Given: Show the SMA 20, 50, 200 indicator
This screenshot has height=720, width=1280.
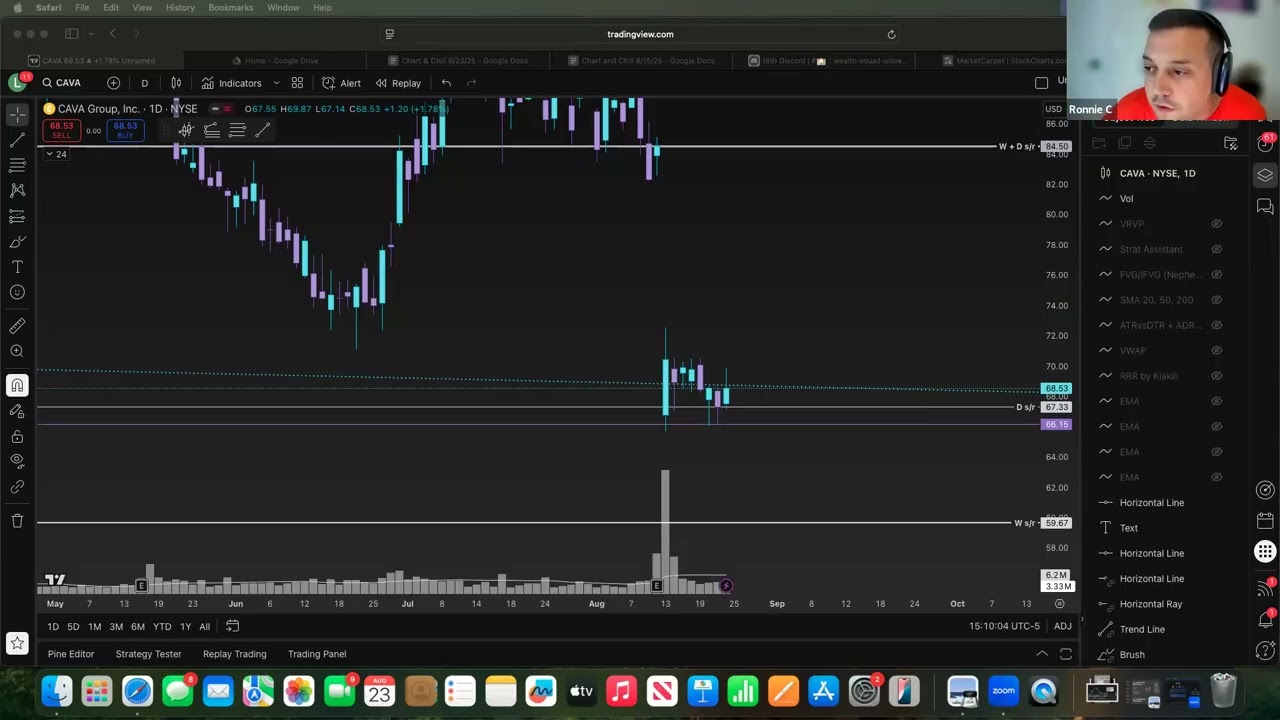Looking at the screenshot, I should [x=1217, y=300].
